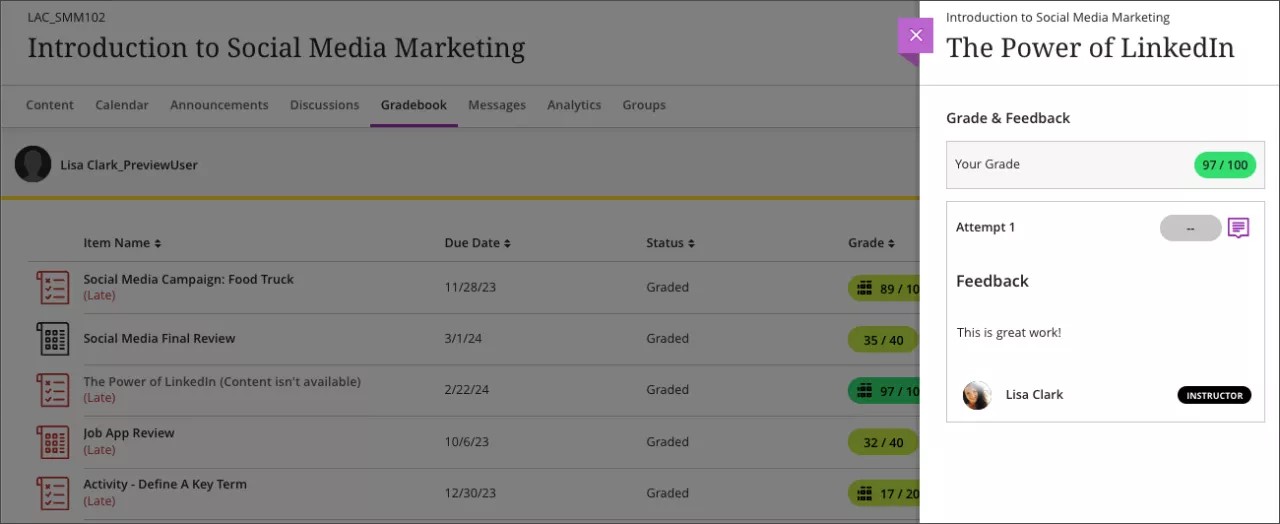Click the Social Media Campaign assignment icon
Image resolution: width=1280 pixels, height=524 pixels.
point(53,287)
